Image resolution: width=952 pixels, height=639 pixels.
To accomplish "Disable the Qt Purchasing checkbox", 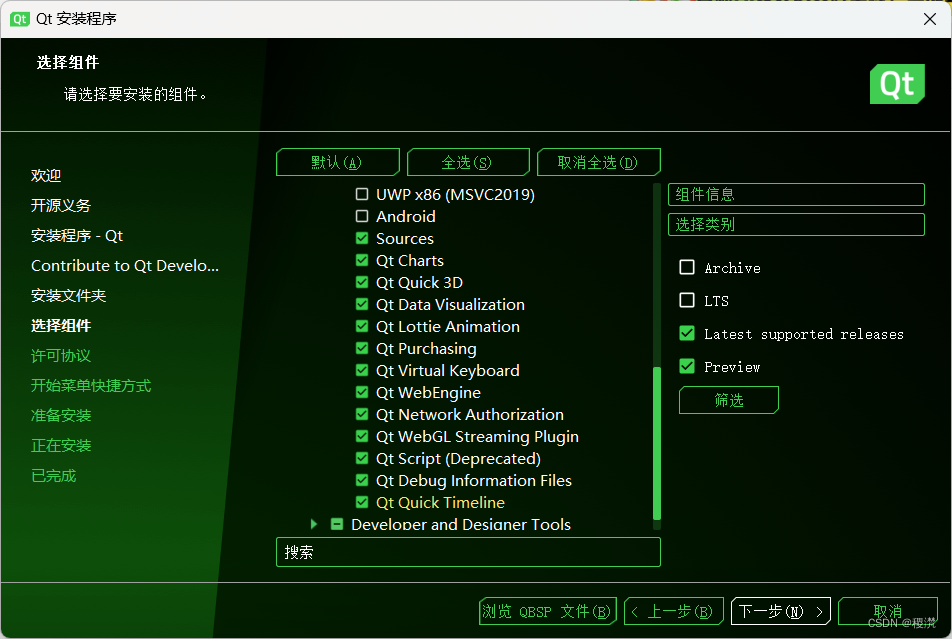I will pyautogui.click(x=362, y=348).
